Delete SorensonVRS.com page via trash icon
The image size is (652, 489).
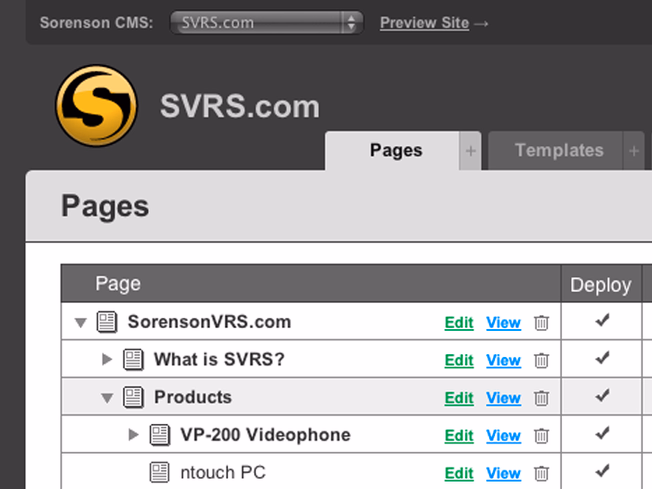pos(541,323)
